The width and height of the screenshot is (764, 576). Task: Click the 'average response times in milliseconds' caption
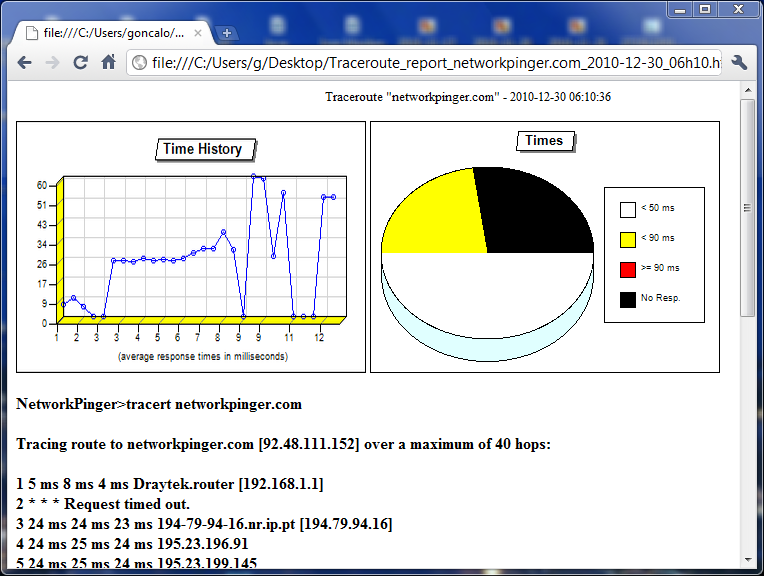click(203, 356)
